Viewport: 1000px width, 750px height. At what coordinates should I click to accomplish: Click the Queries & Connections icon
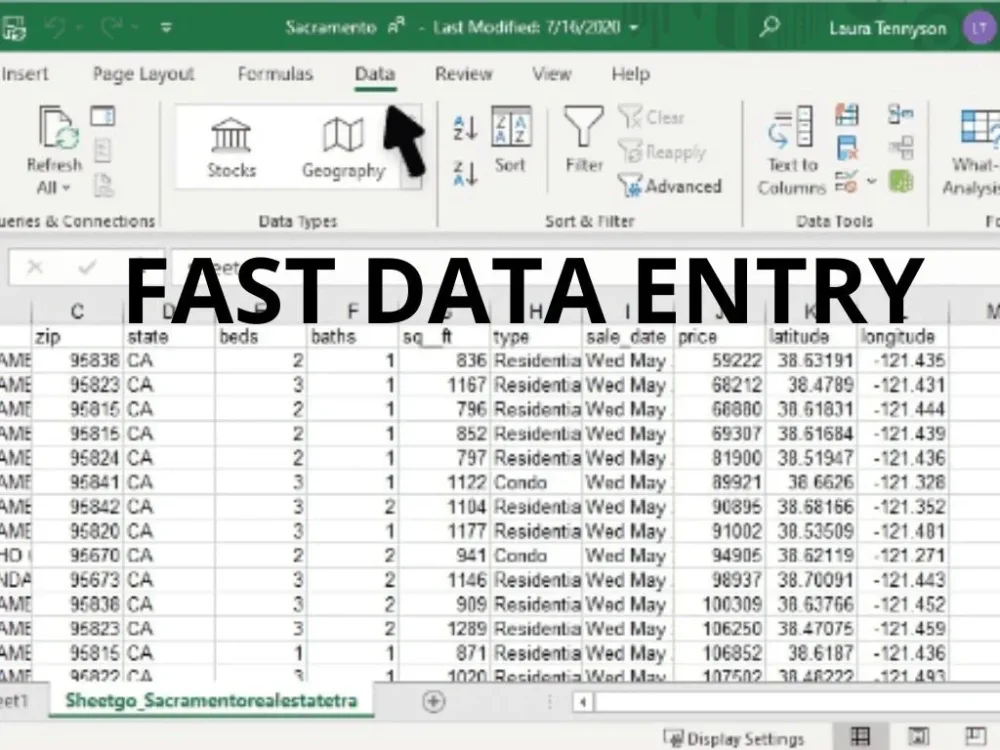[x=103, y=116]
